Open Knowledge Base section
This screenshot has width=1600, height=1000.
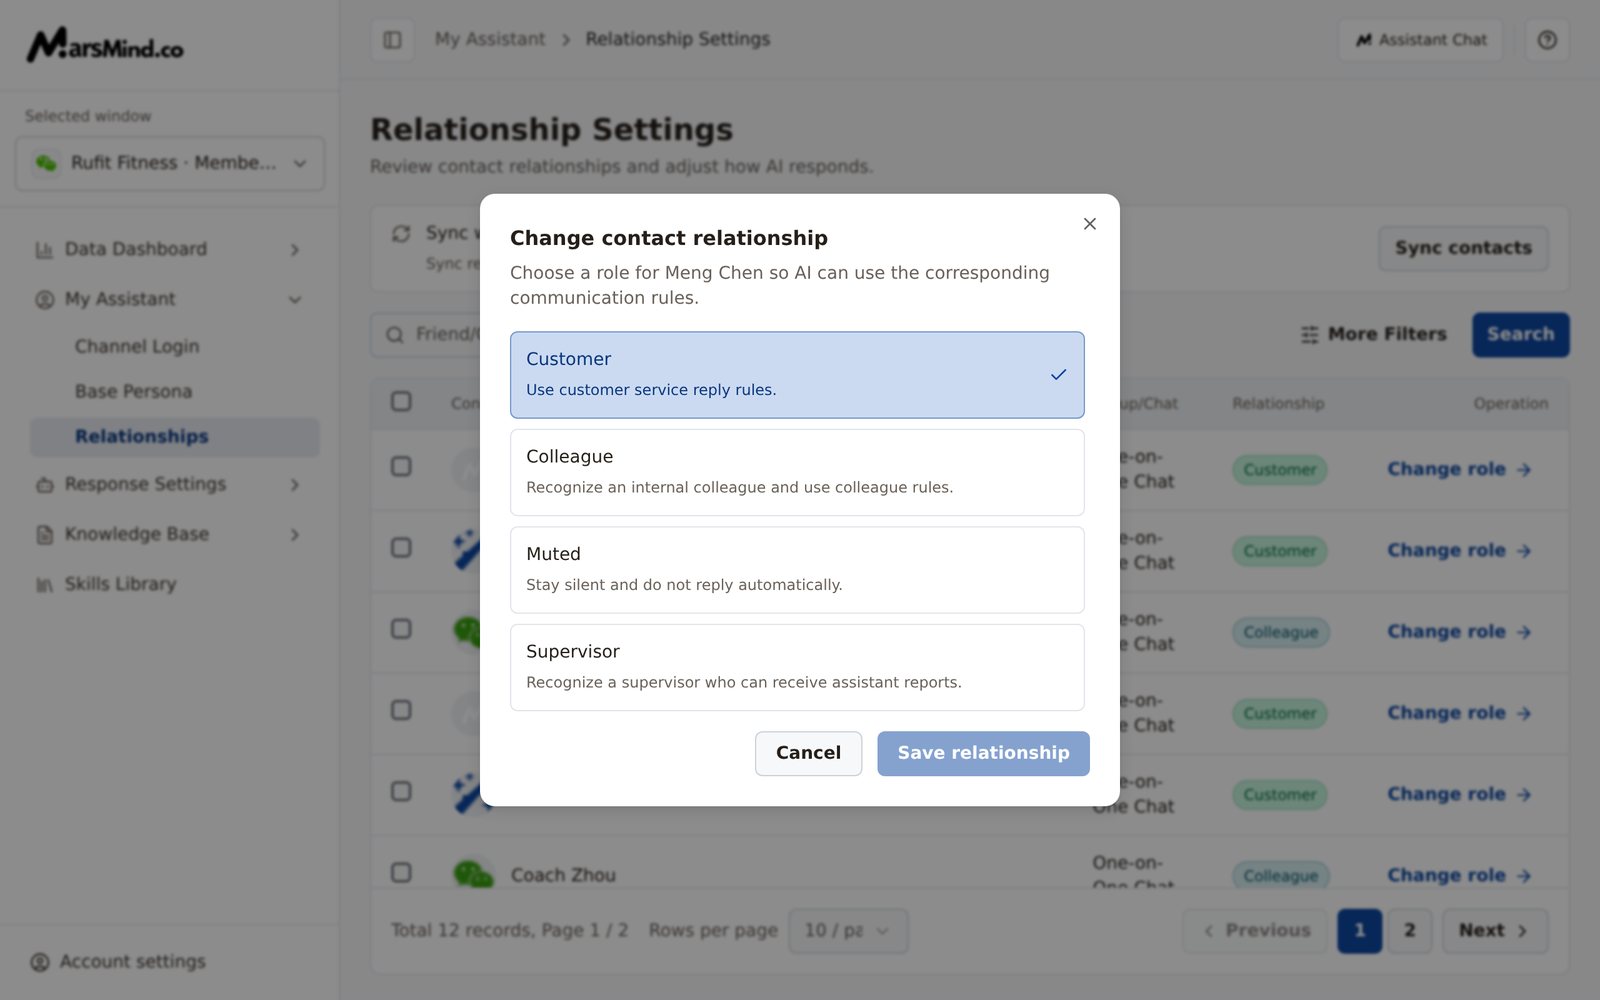click(x=168, y=534)
